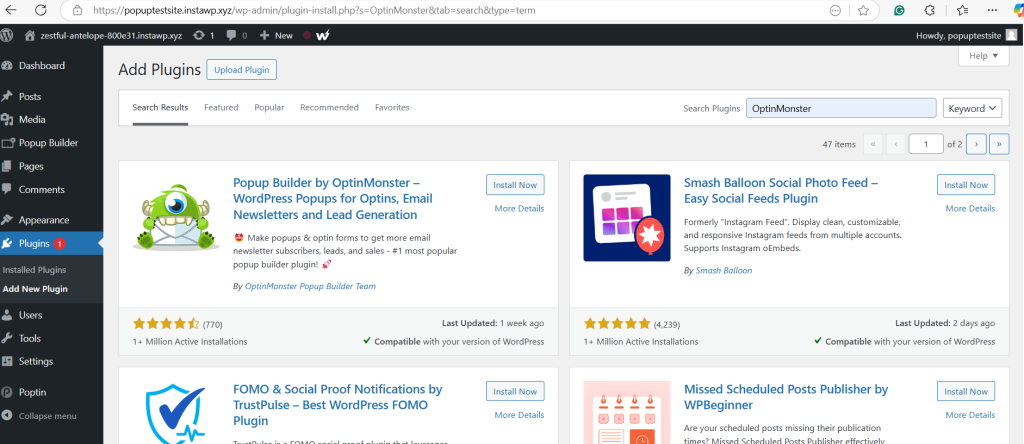Switch to the Favorites tab

tap(392, 108)
